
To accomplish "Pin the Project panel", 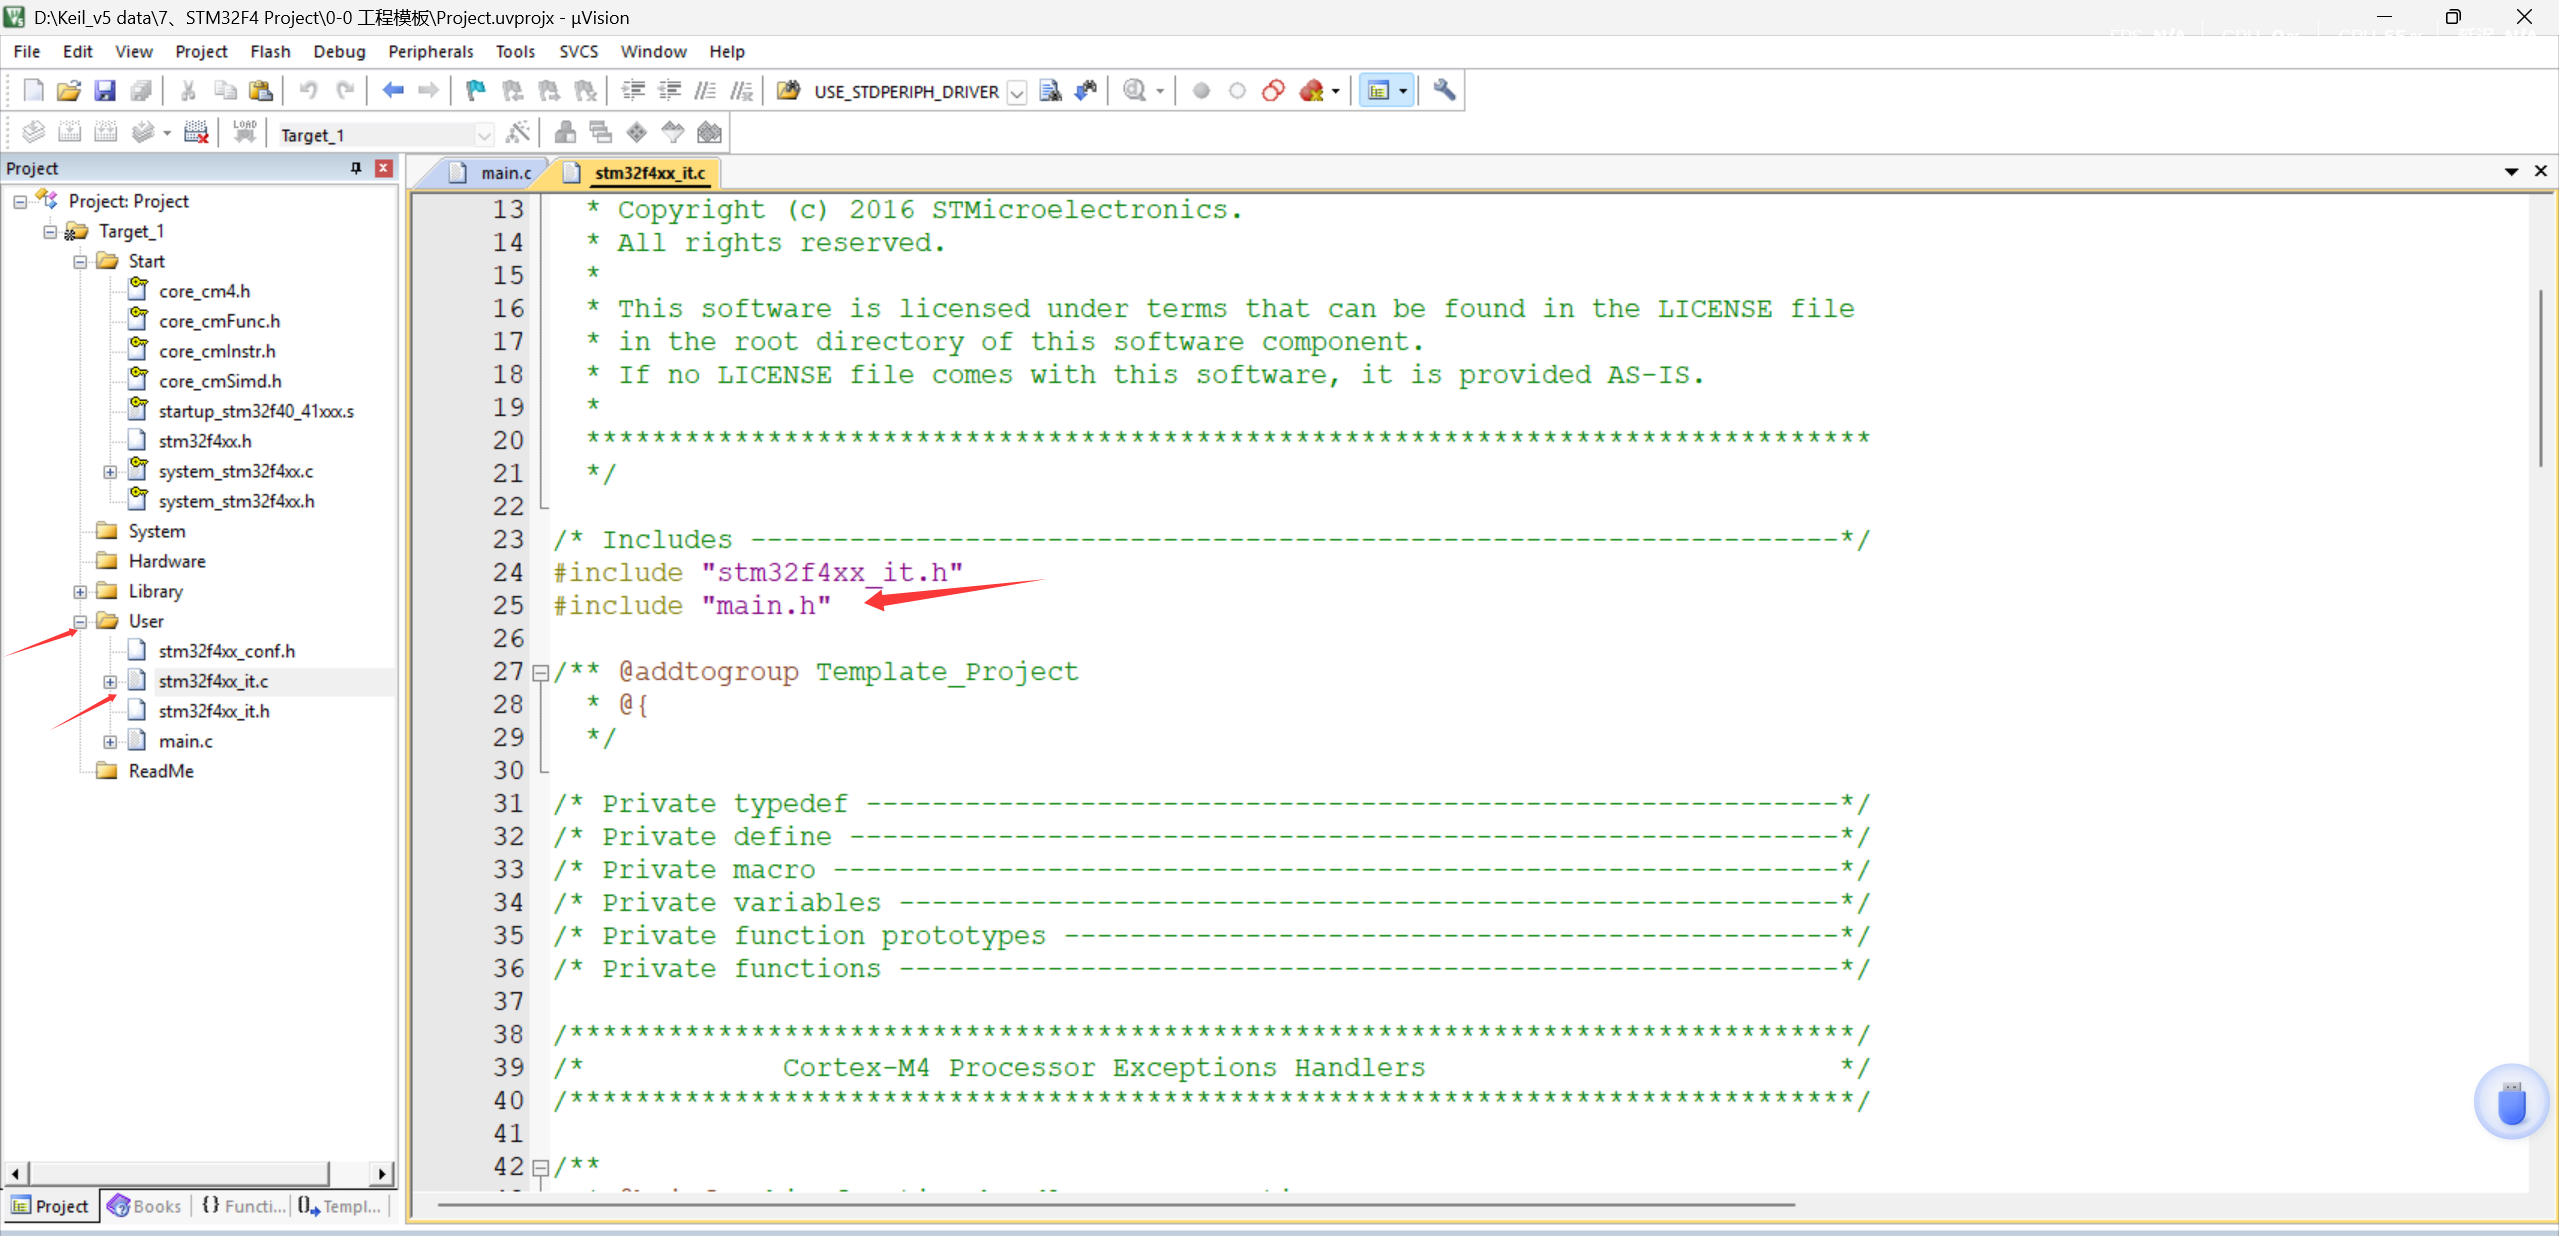I will 356,168.
